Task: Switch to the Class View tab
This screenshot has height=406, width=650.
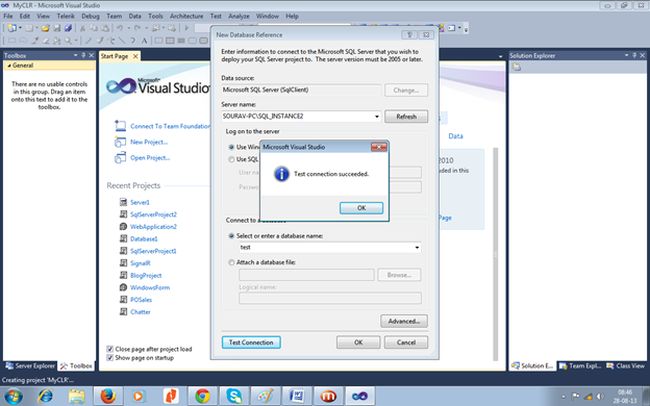Action: click(x=626, y=366)
